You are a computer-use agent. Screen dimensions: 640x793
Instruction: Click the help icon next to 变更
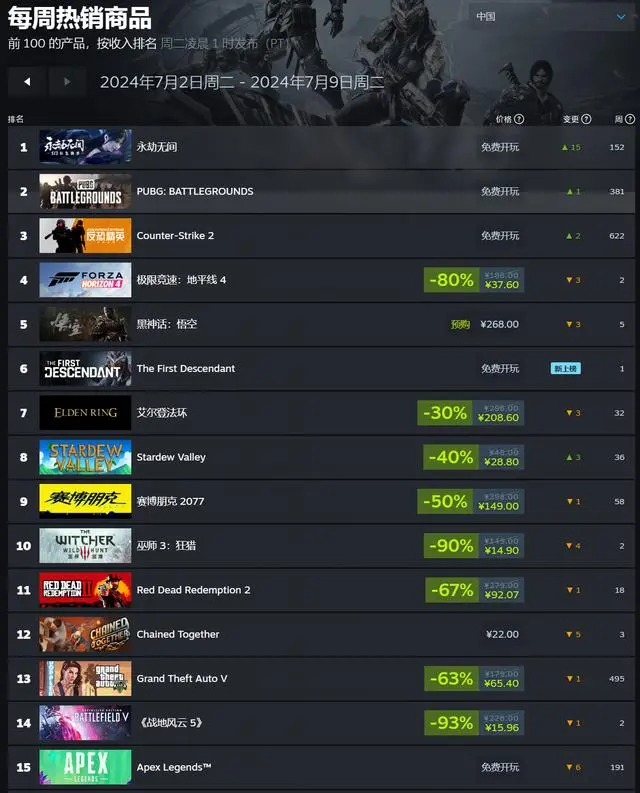(x=586, y=119)
